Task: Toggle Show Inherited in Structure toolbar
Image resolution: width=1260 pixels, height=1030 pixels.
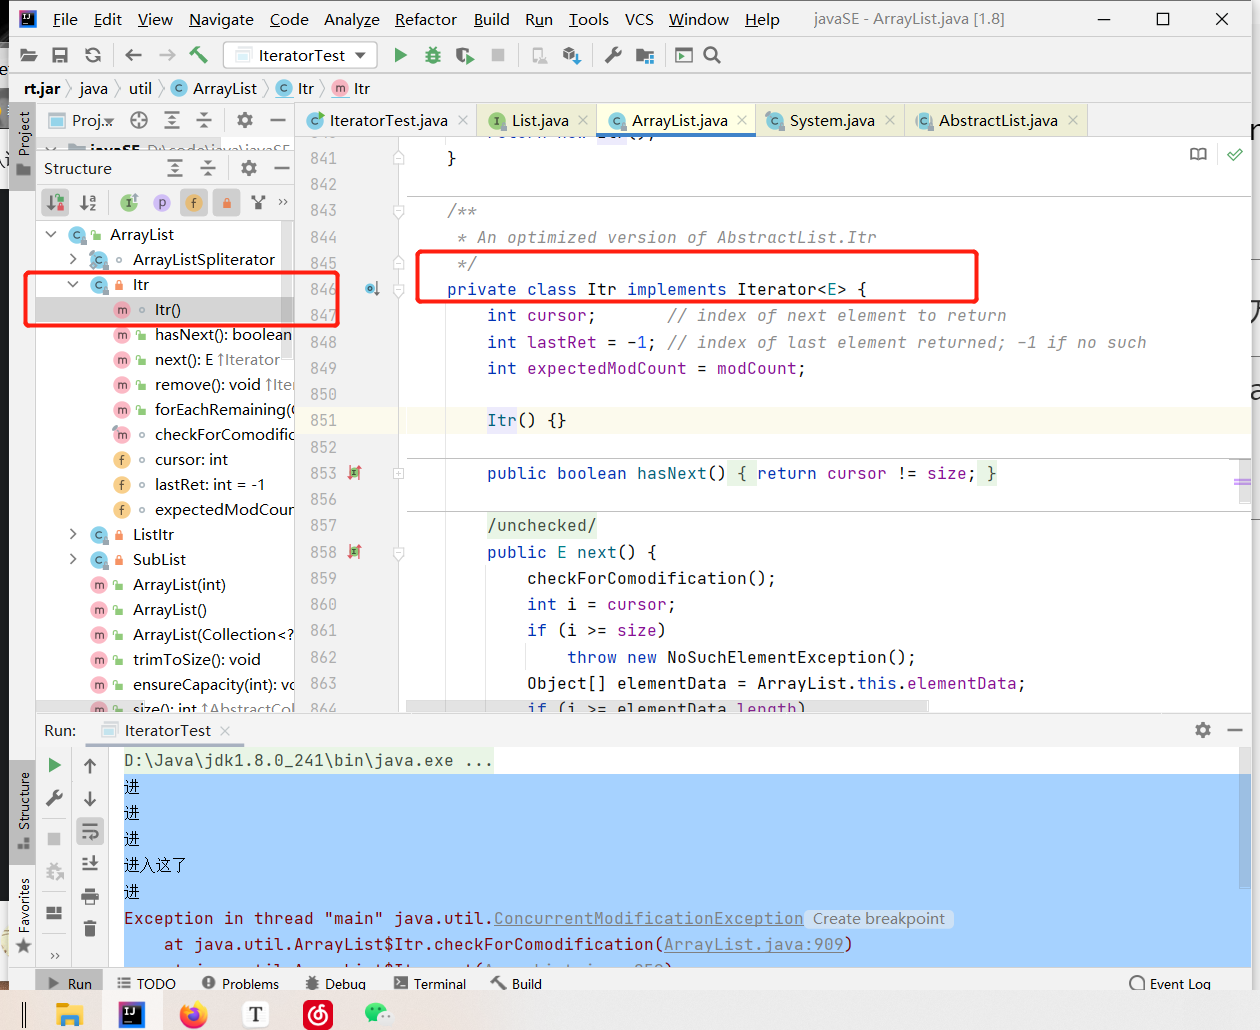Action: 129,203
